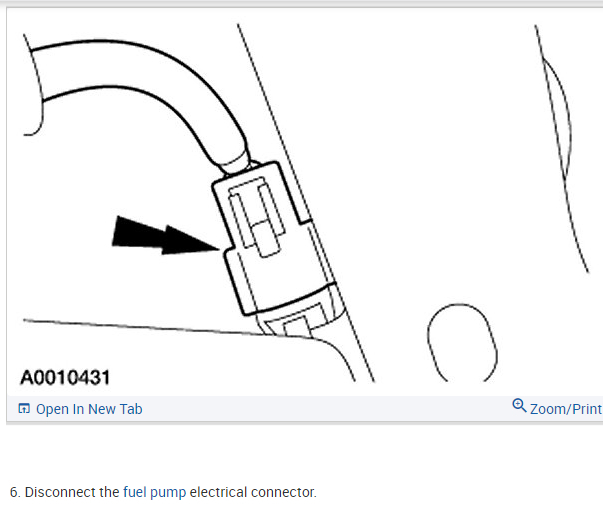The height and width of the screenshot is (514, 603).
Task: Select the A0010431 illustration ID label
Action: tap(65, 378)
